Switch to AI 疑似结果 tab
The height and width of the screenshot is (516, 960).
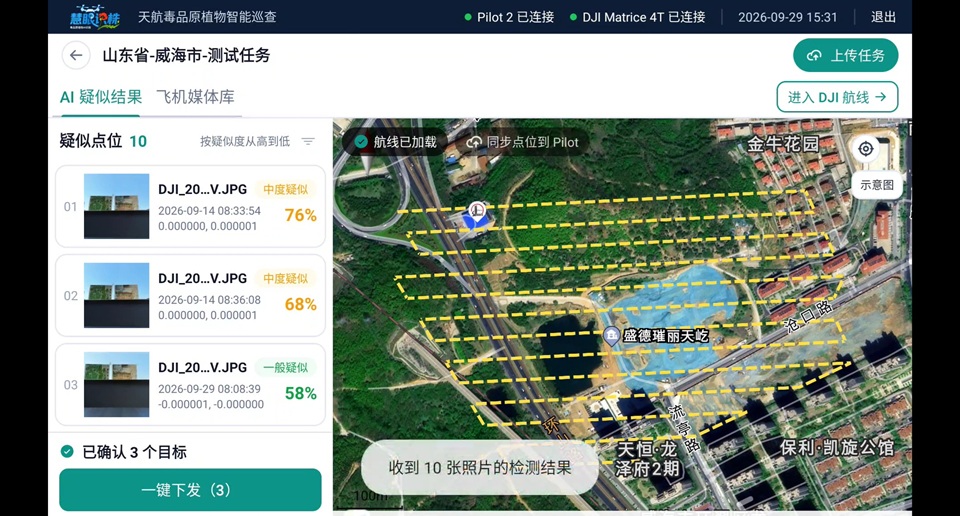[x=100, y=97]
